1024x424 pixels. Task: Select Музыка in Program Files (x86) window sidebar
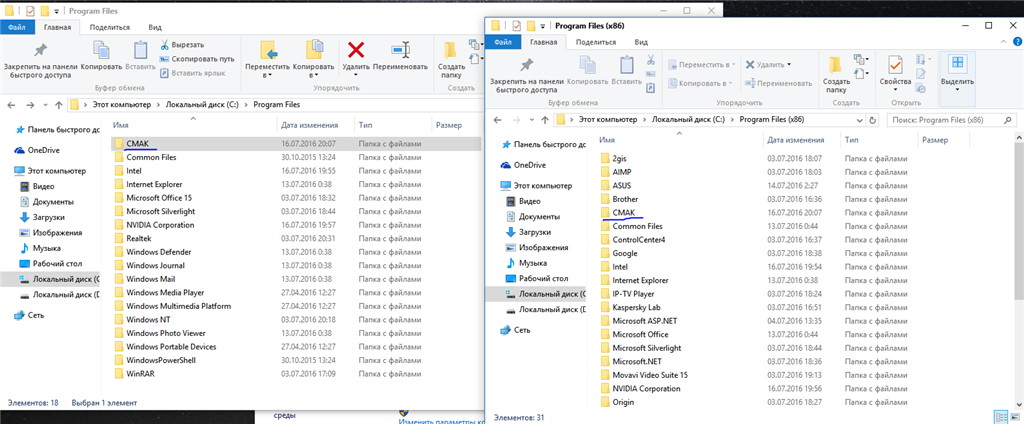533,263
